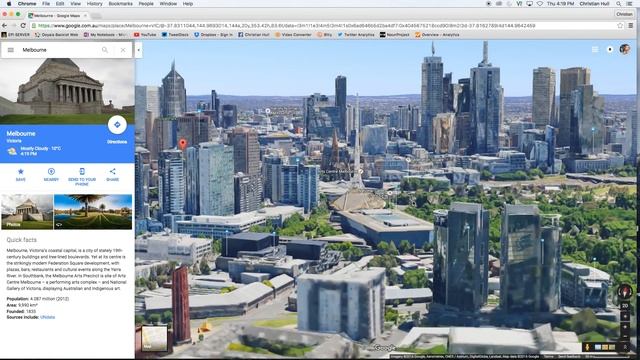The image size is (640, 360).
Task: Open the 360 panorama thumbnail
Action: click(93, 211)
